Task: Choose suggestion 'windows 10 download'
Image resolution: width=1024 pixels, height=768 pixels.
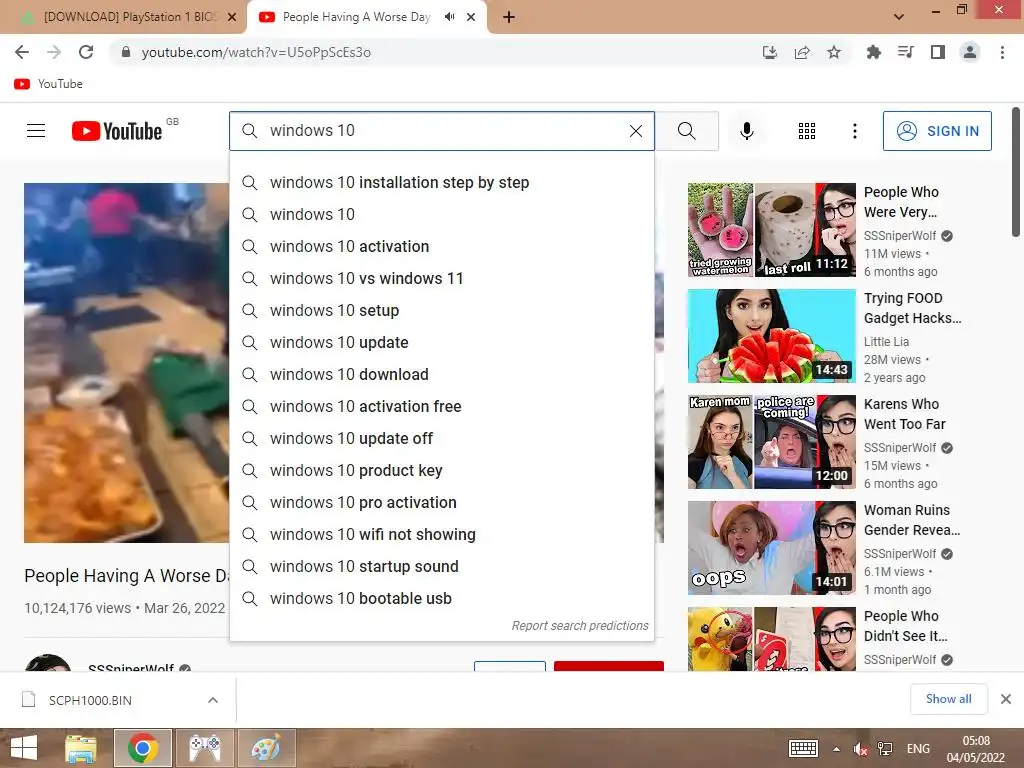Action: click(441, 374)
